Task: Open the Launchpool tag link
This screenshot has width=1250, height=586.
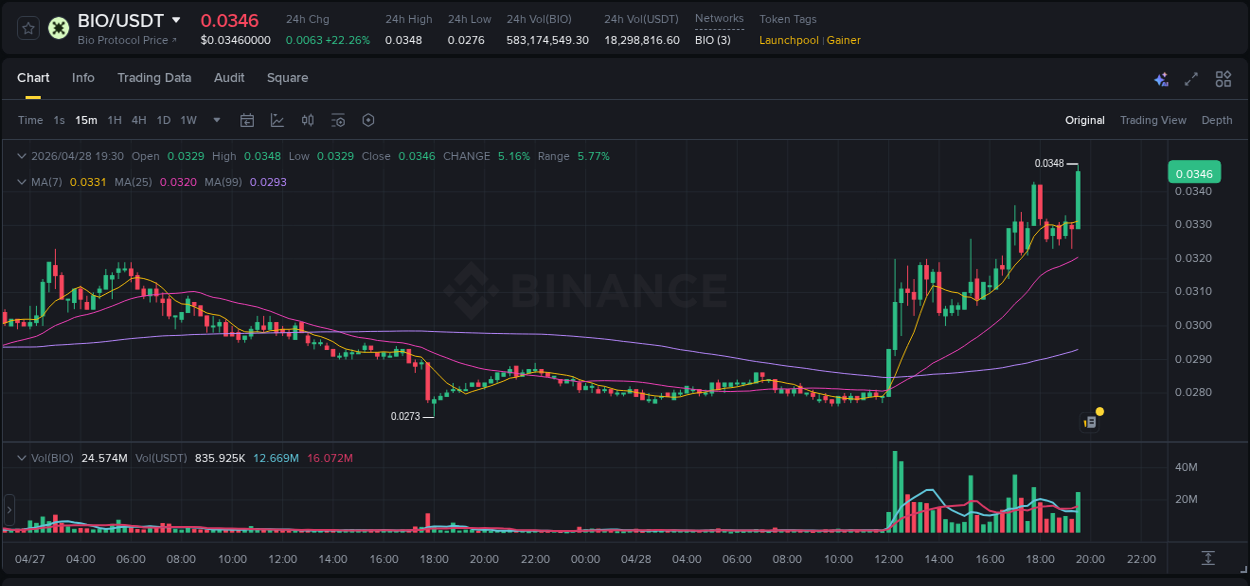Action: [789, 40]
